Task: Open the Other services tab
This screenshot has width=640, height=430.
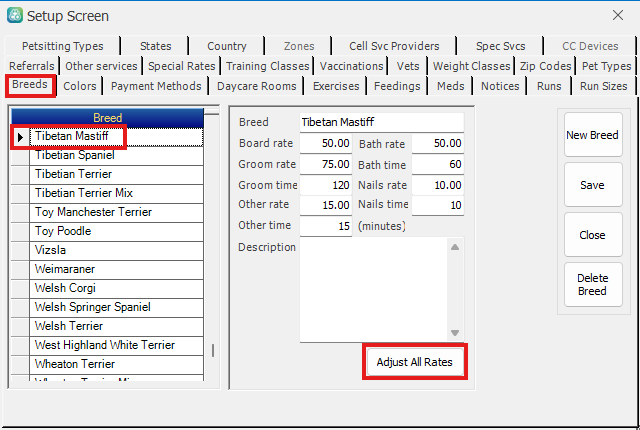Action: pos(101,66)
